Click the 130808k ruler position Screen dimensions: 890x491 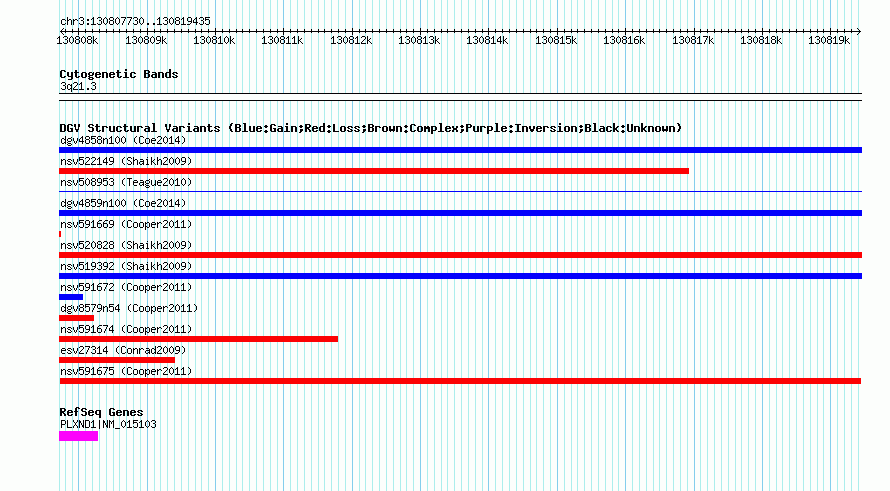click(77, 40)
